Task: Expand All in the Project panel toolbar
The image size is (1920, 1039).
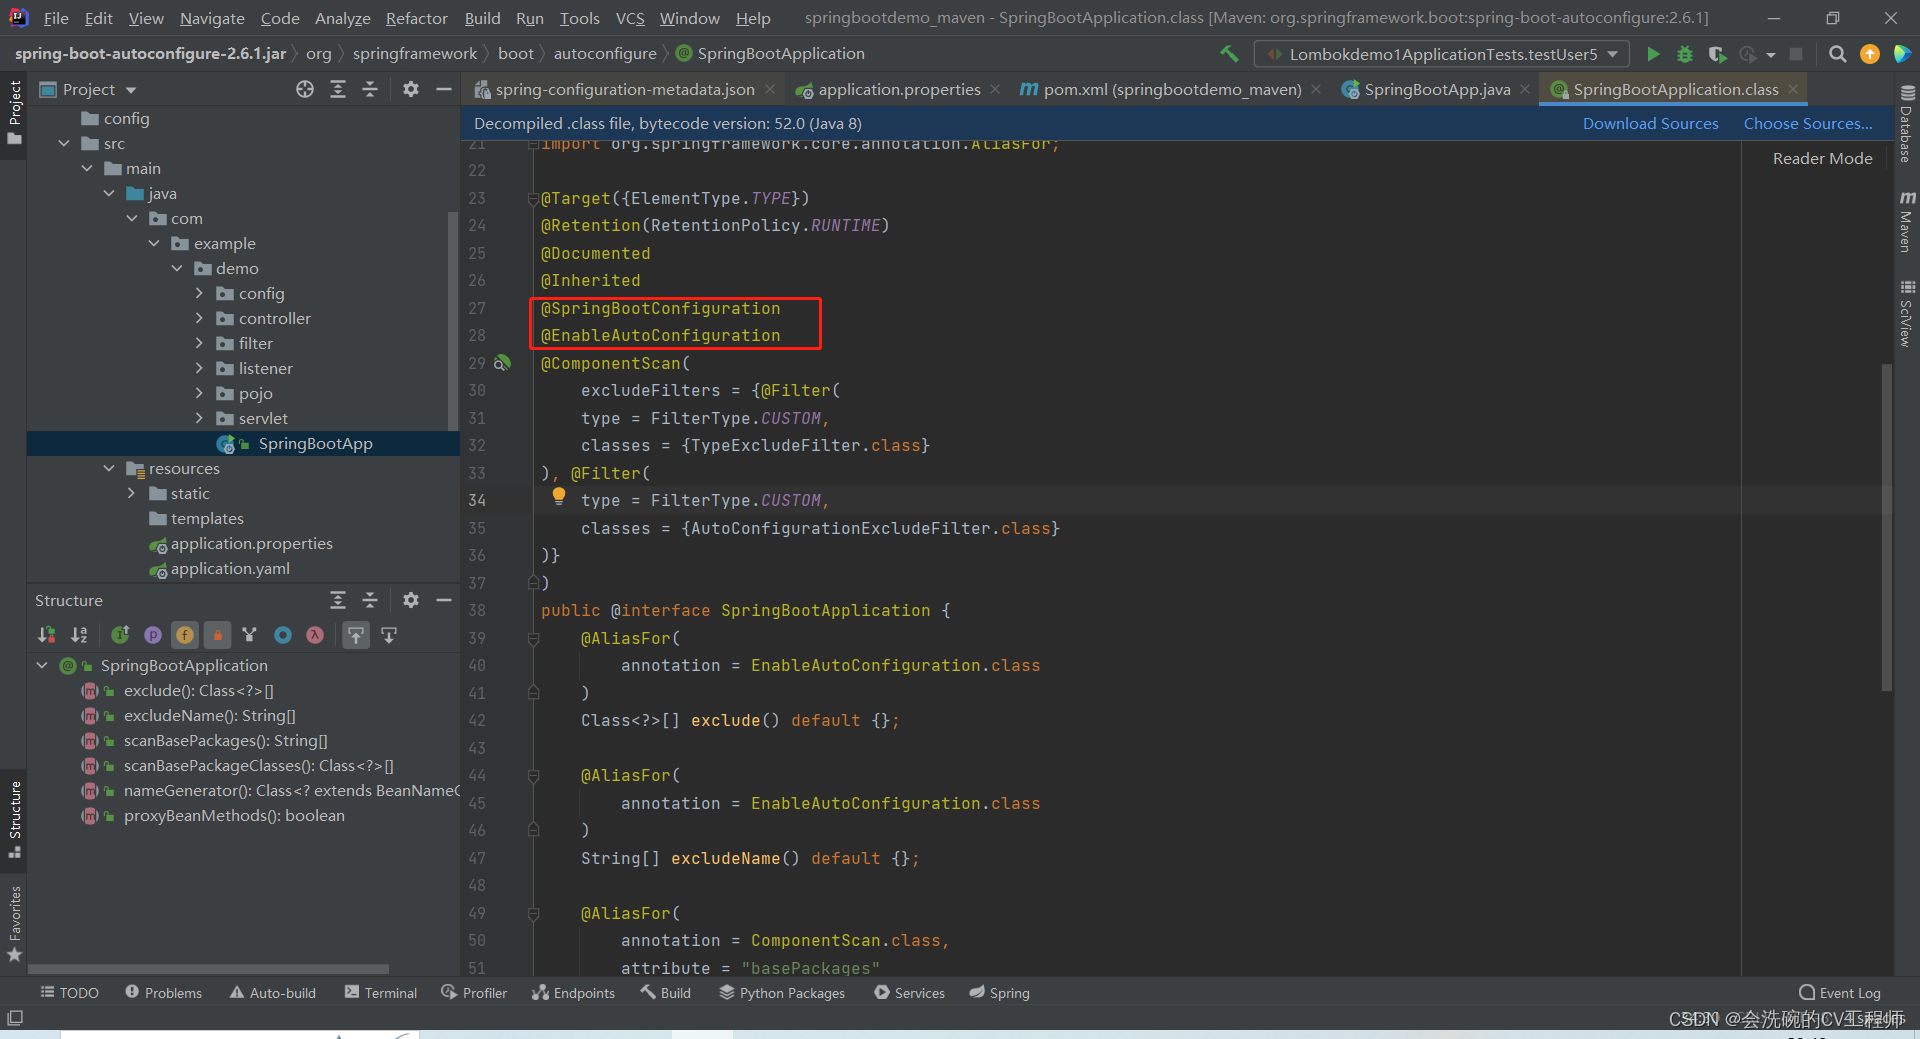Action: pos(338,89)
